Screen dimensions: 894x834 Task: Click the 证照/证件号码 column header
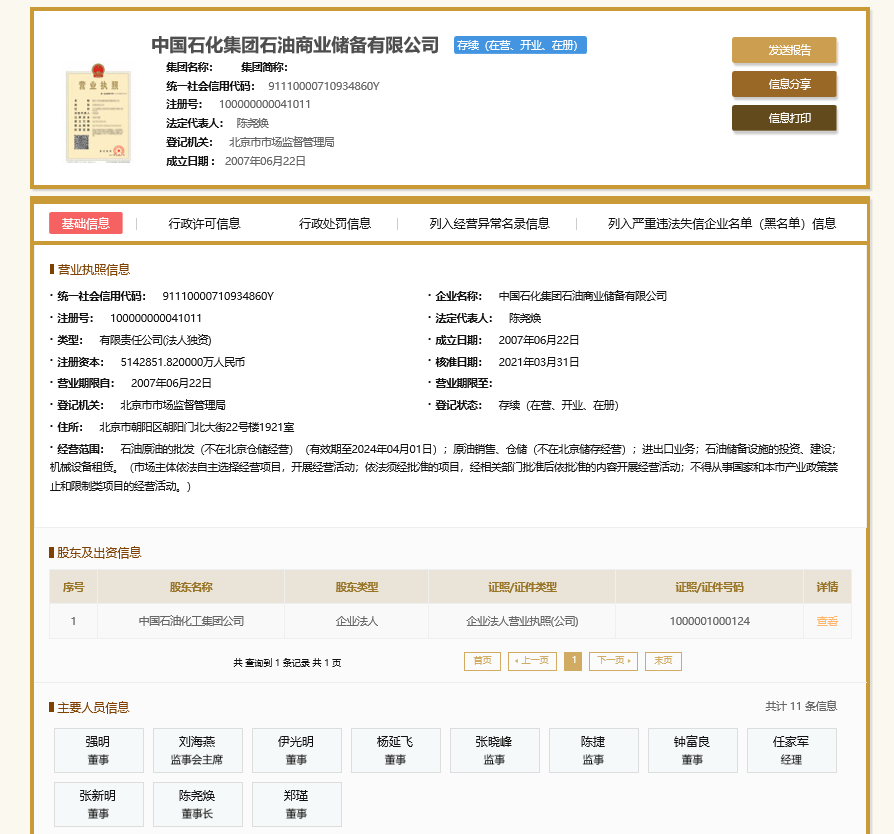[709, 587]
